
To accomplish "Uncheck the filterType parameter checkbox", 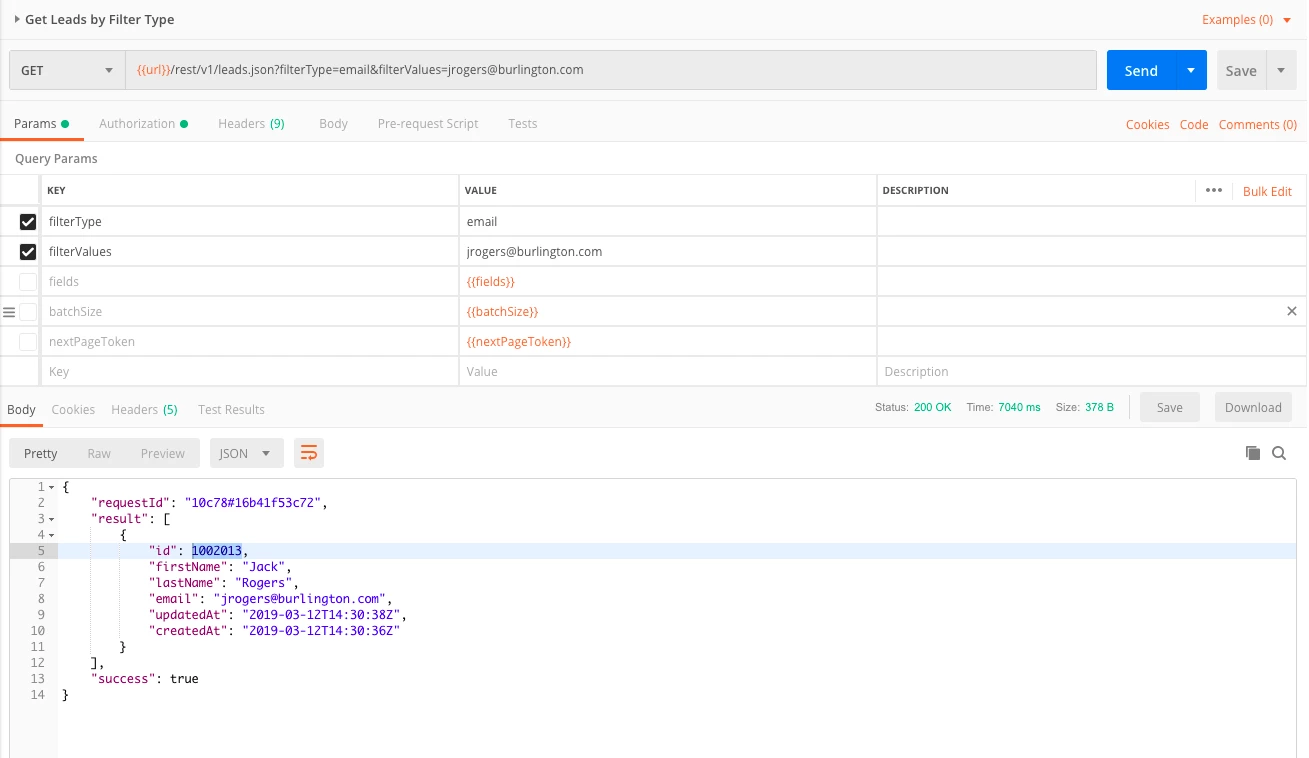I will tap(28, 222).
